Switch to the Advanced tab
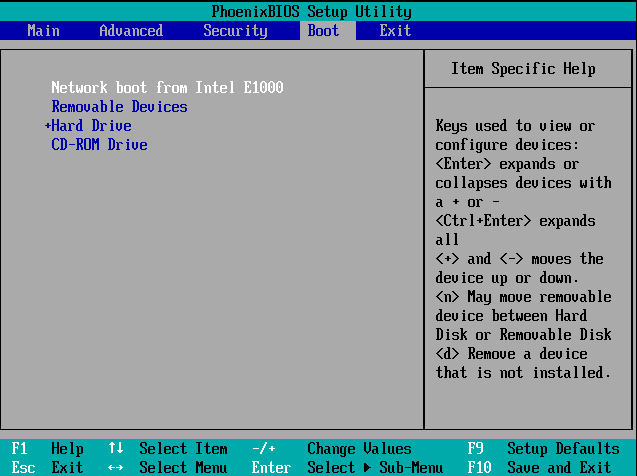The image size is (637, 476). pos(131,31)
